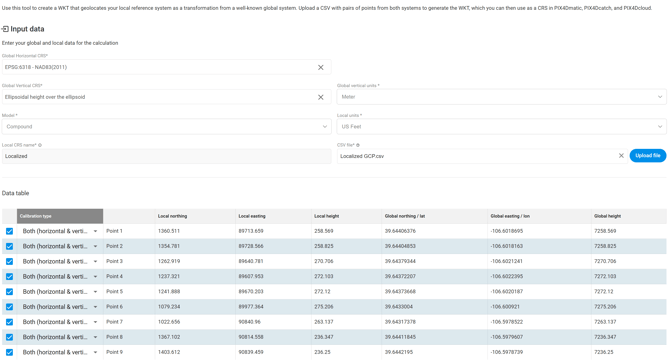The image size is (670, 362).
Task: Select Point 7 local easting 90840.96
Action: (250, 322)
